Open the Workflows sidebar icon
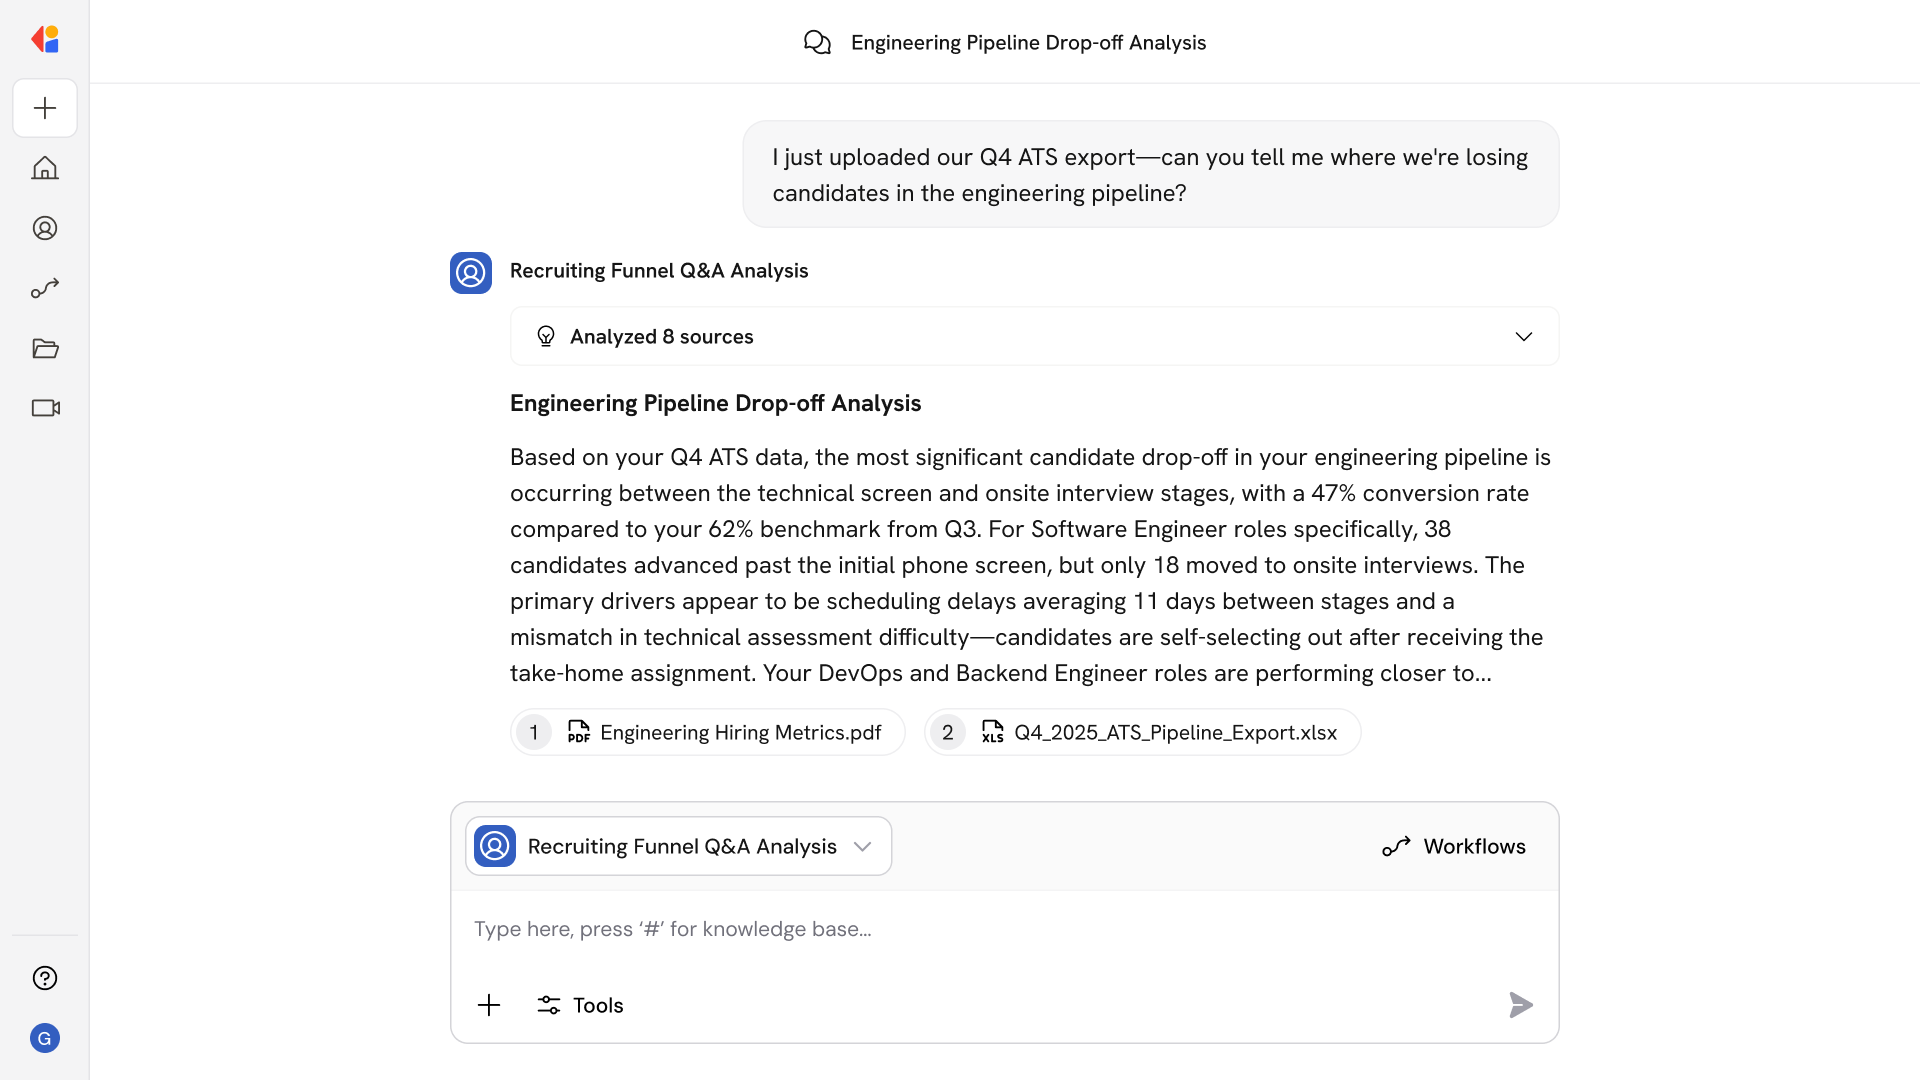The width and height of the screenshot is (1920, 1080). point(44,288)
